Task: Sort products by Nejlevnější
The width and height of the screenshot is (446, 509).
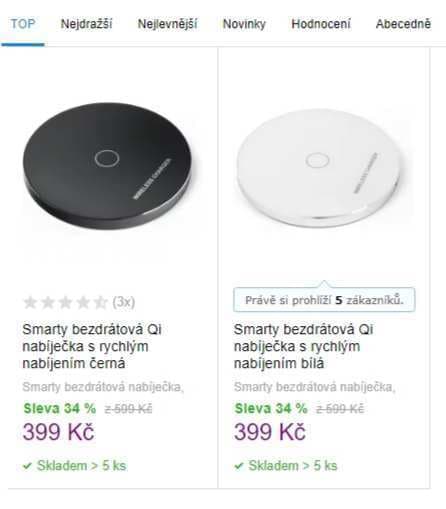Action: (x=167, y=24)
